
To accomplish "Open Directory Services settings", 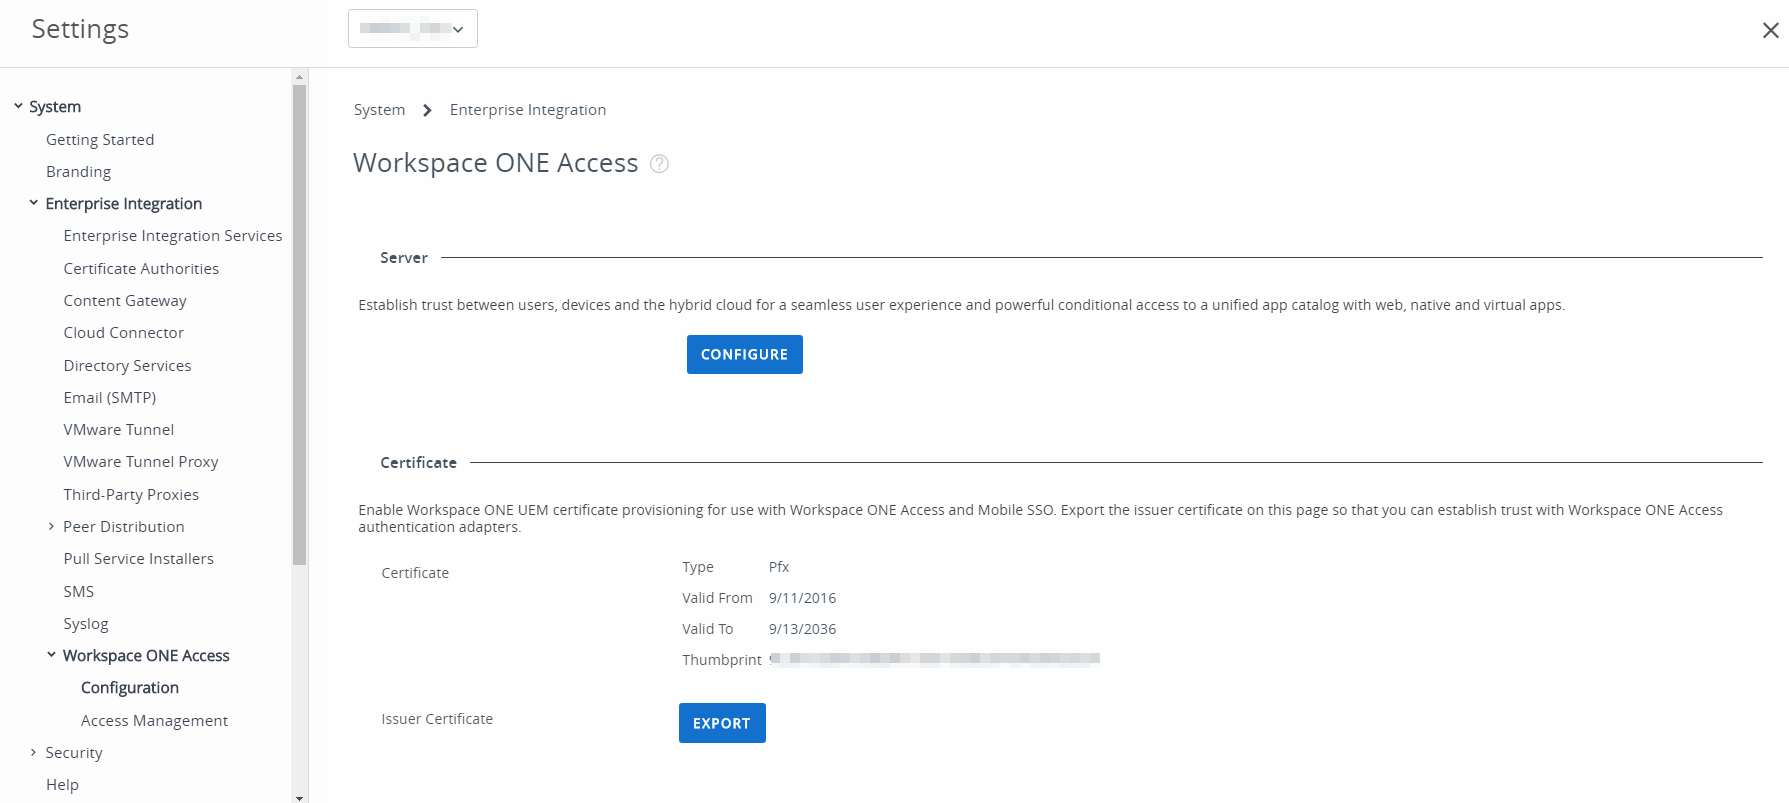I will pyautogui.click(x=127, y=366).
